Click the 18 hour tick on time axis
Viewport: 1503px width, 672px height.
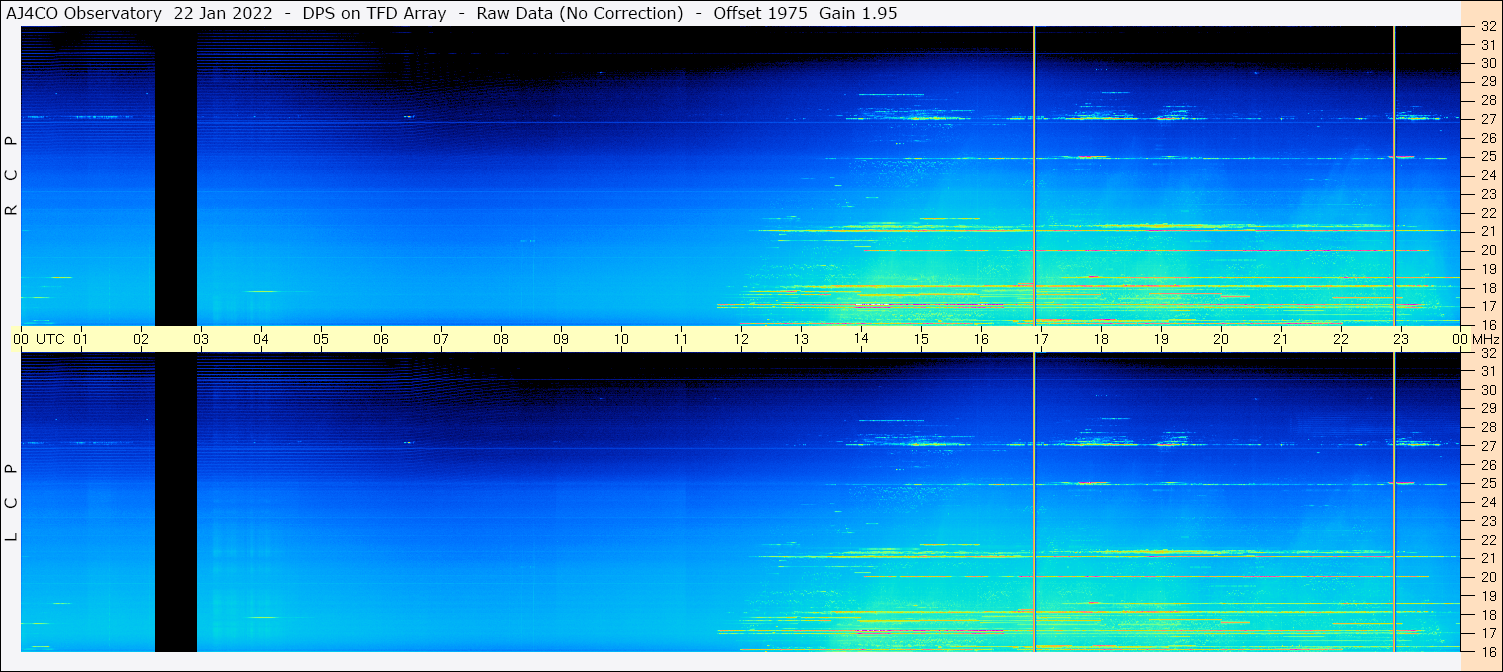pyautogui.click(x=1101, y=339)
